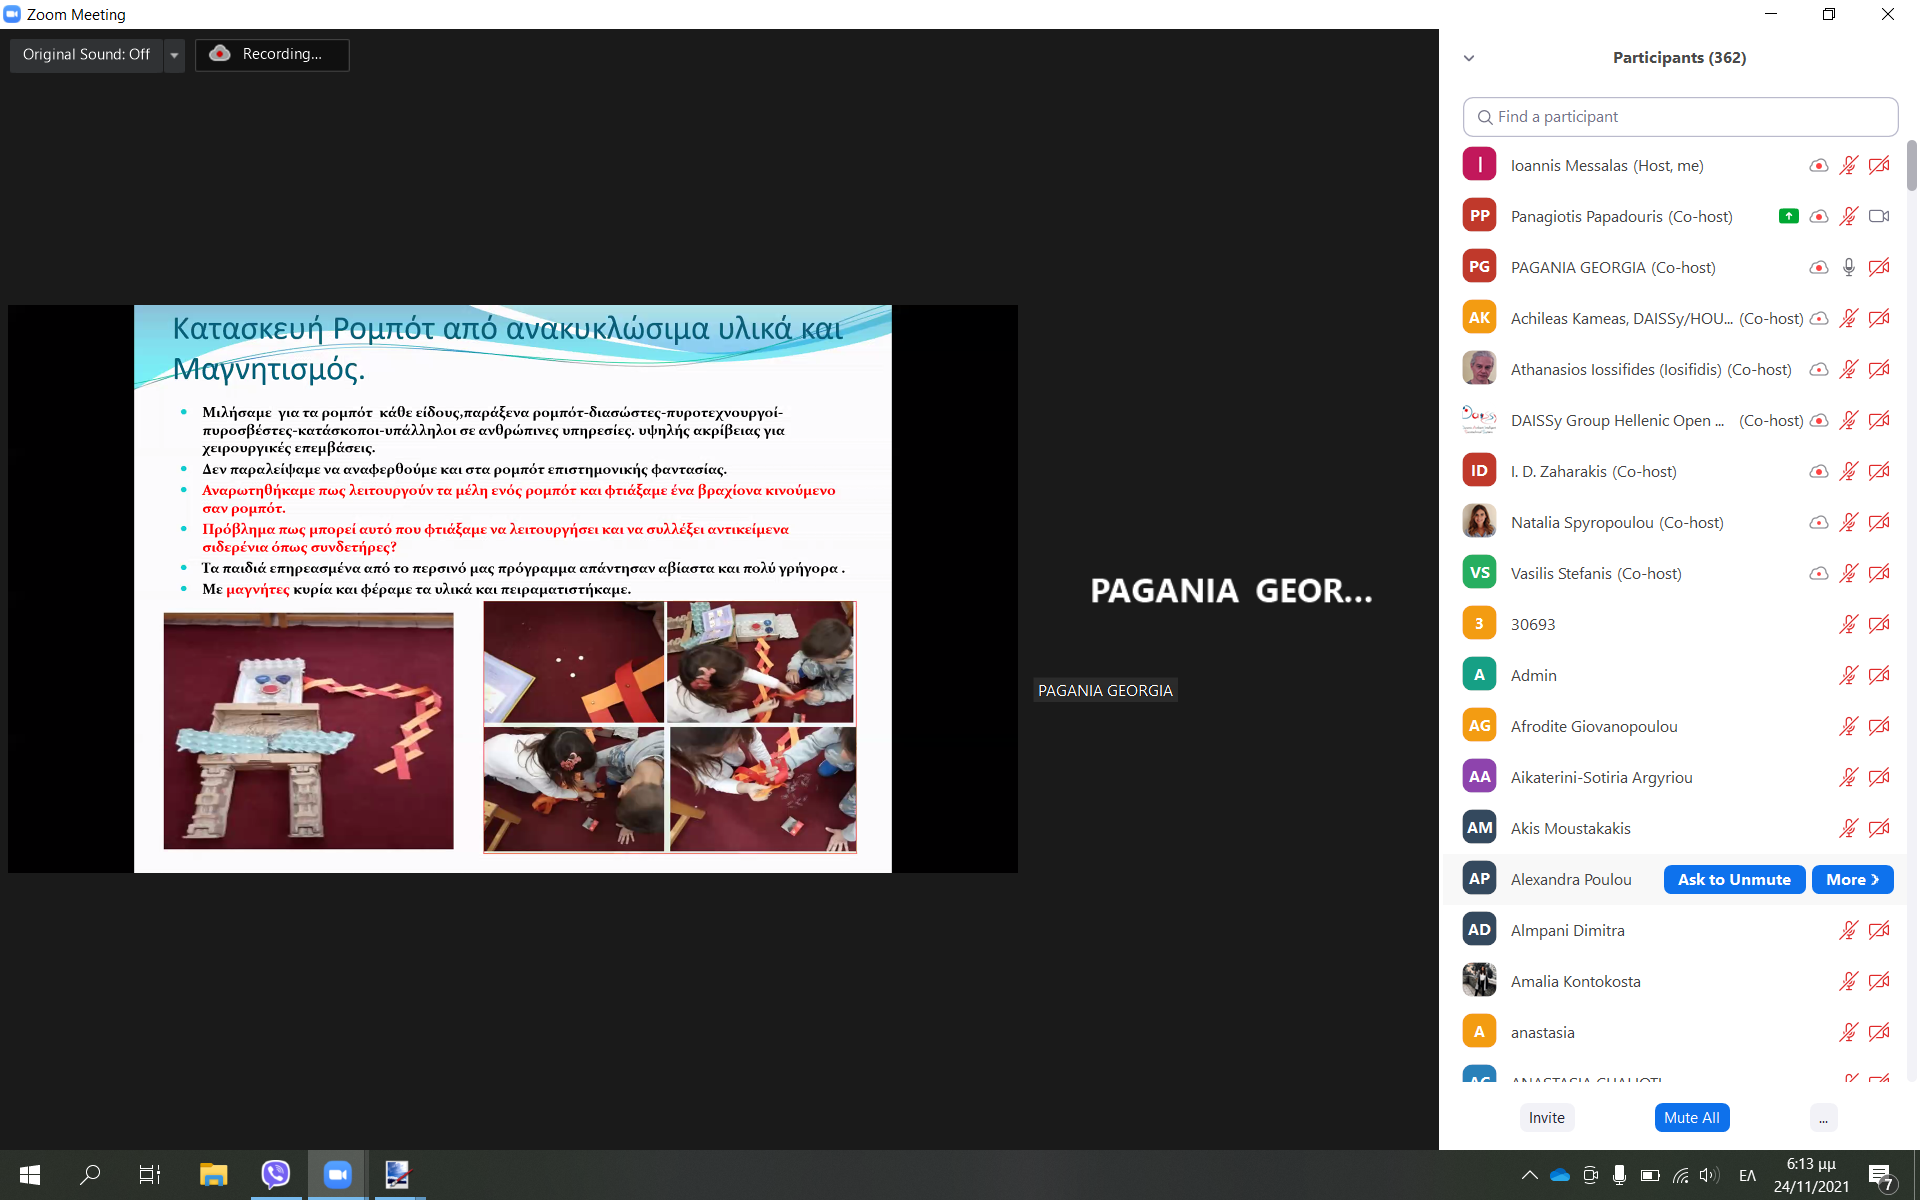
Task: Click disabled camera icon for Akis Moustakakis
Action: point(1879,828)
